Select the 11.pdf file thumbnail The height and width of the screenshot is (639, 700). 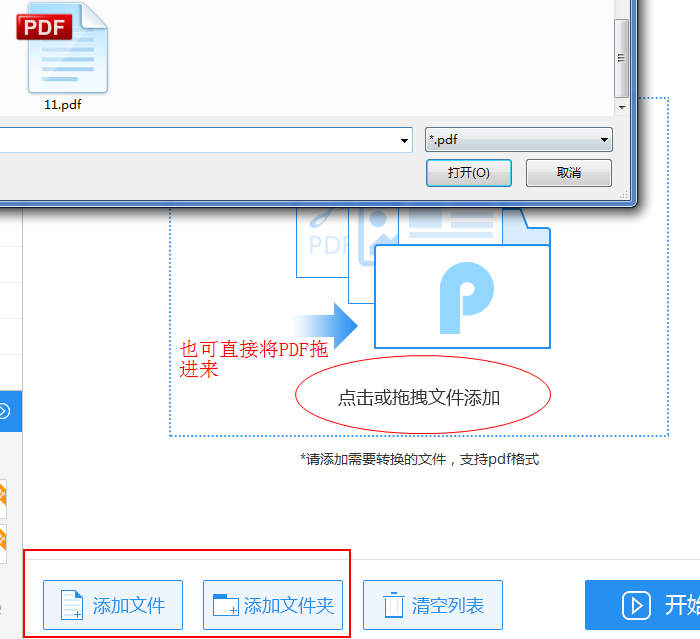pyautogui.click(x=62, y=48)
